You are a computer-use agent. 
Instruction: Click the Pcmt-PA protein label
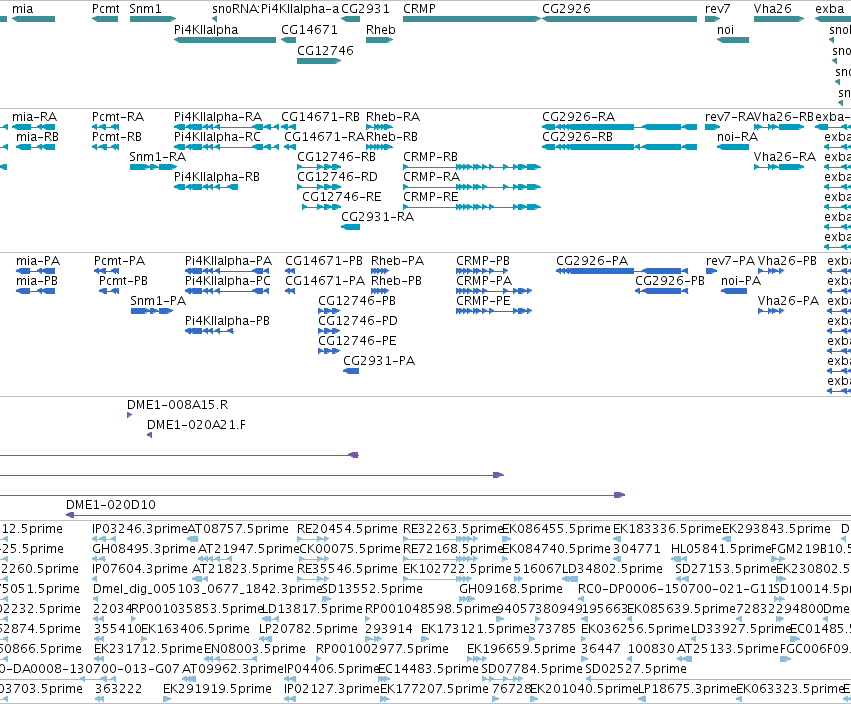click(119, 261)
